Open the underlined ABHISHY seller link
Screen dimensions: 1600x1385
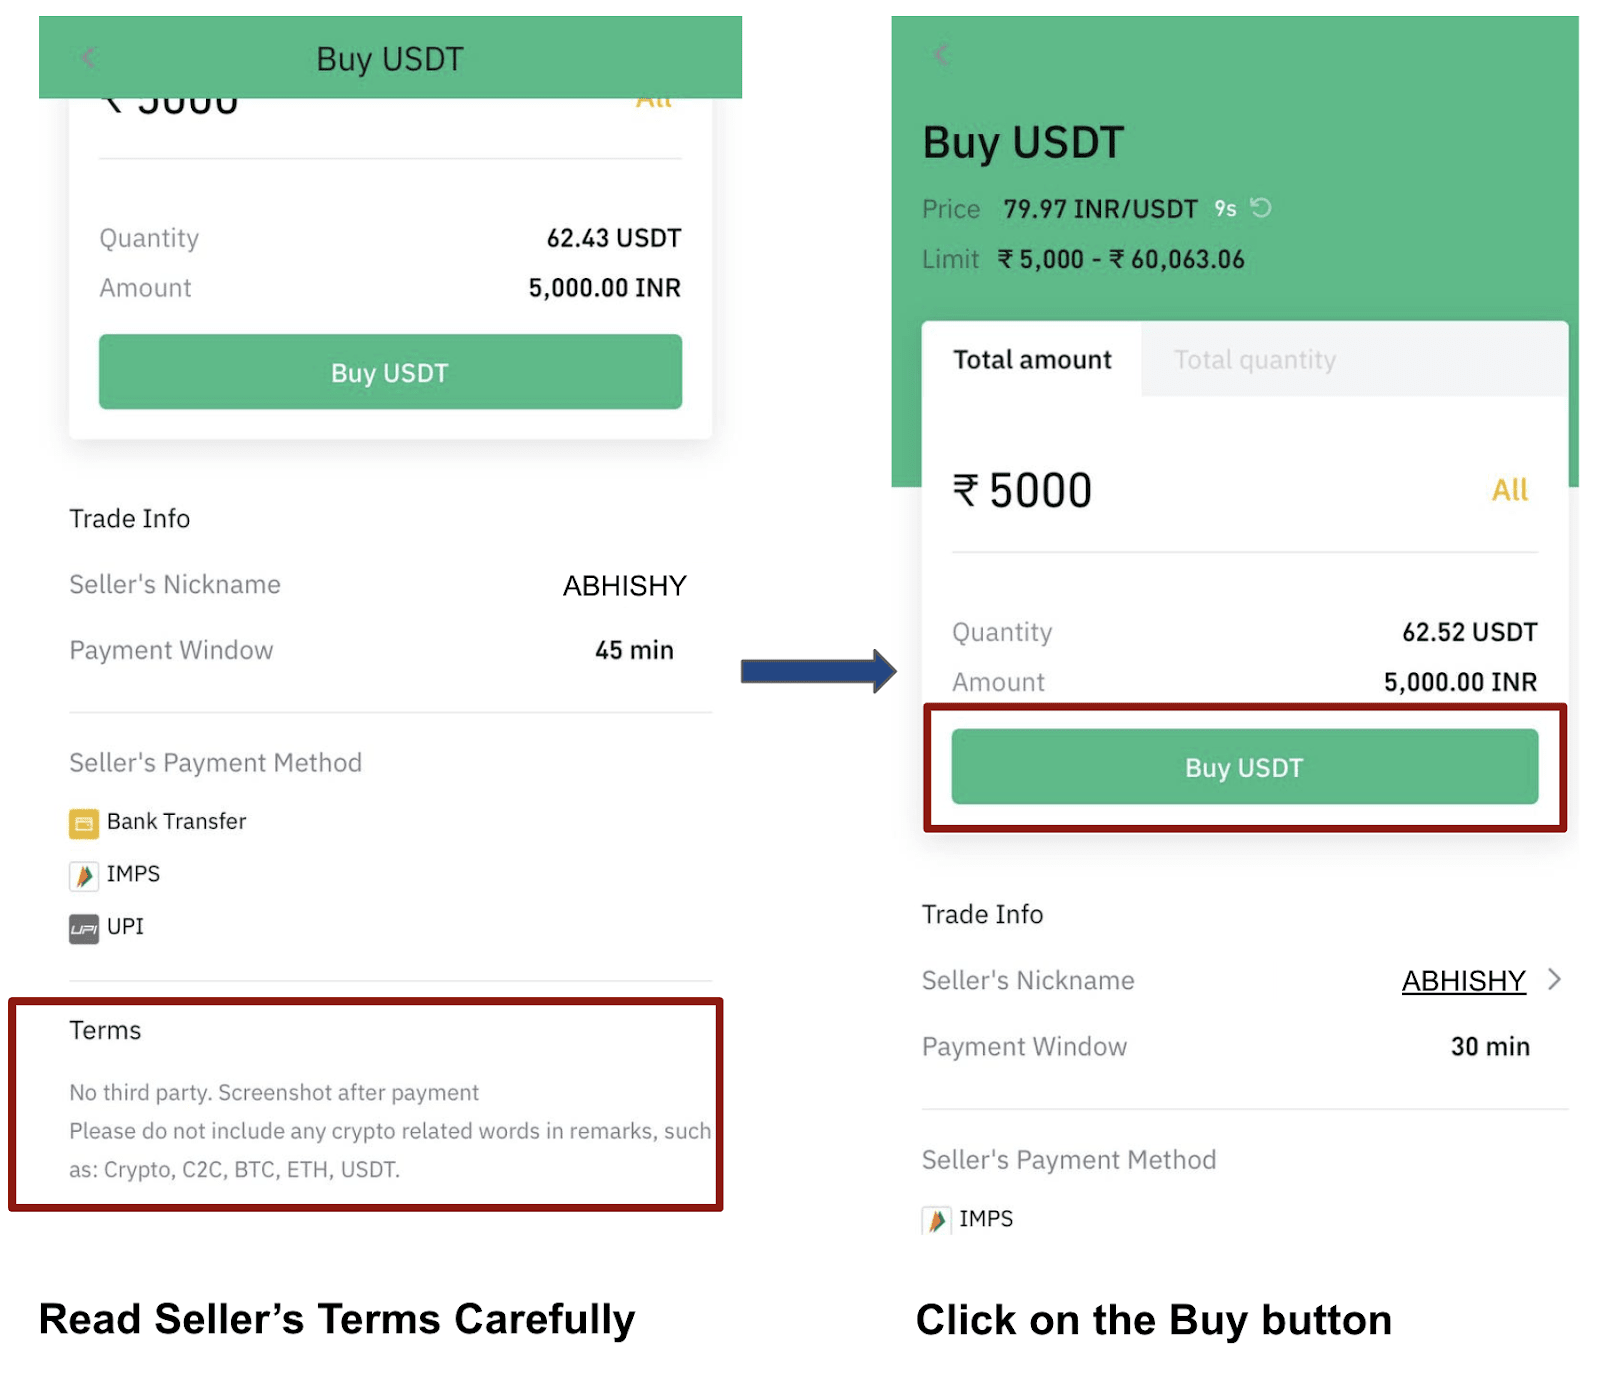point(1464,981)
